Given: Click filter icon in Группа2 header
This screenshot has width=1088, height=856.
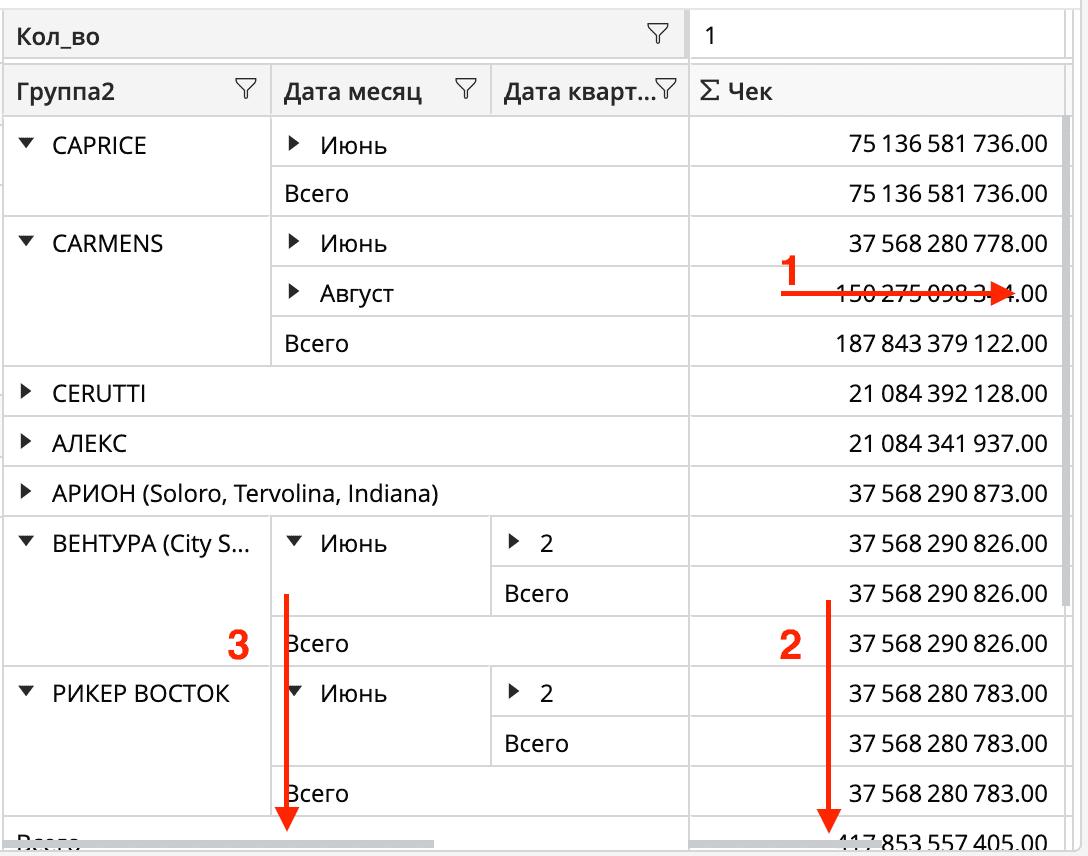Looking at the screenshot, I should coord(245,90).
